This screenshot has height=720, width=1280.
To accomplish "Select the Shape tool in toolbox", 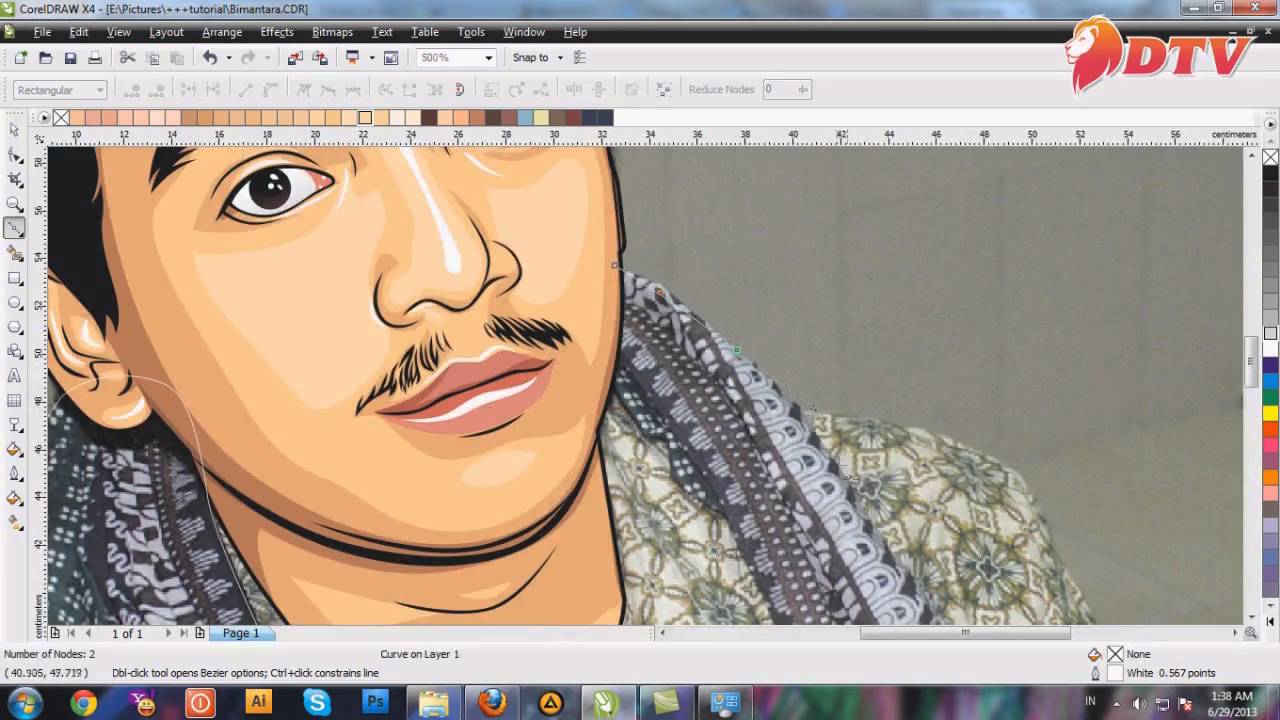I will coord(14,155).
